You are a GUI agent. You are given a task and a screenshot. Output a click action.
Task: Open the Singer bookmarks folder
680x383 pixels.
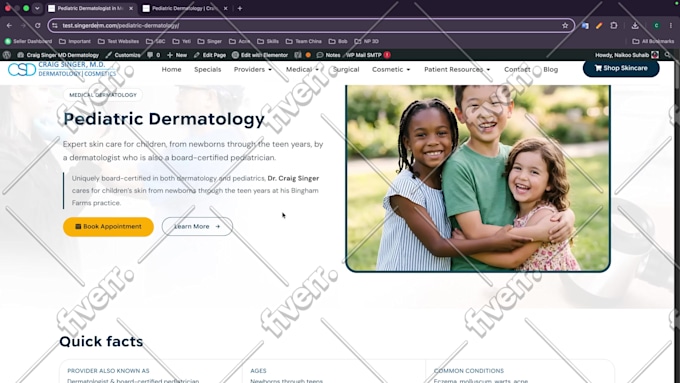209,41
